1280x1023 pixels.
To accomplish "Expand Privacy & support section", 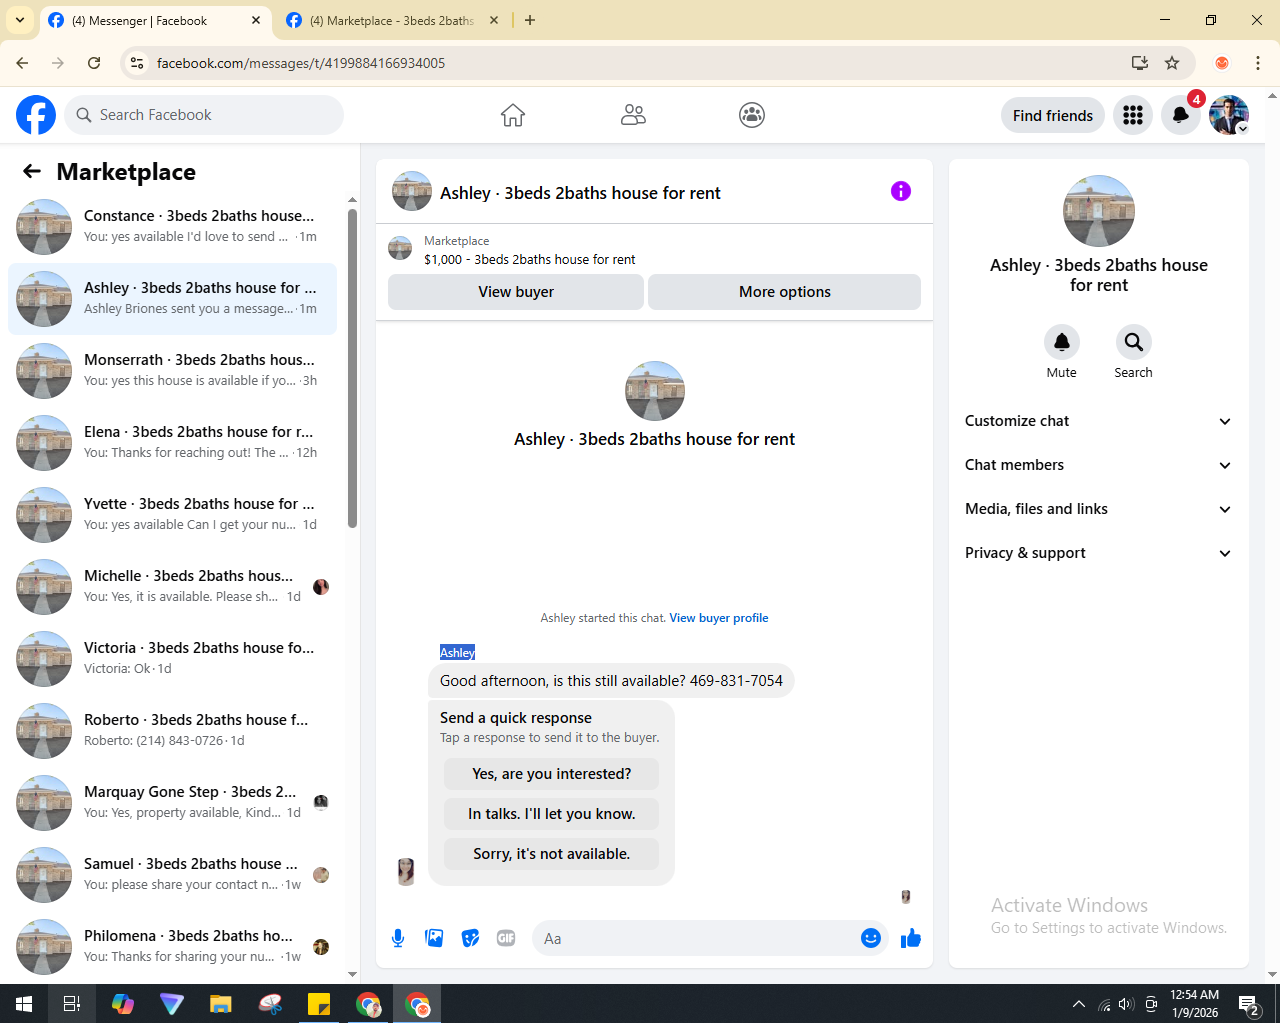I will [1099, 553].
